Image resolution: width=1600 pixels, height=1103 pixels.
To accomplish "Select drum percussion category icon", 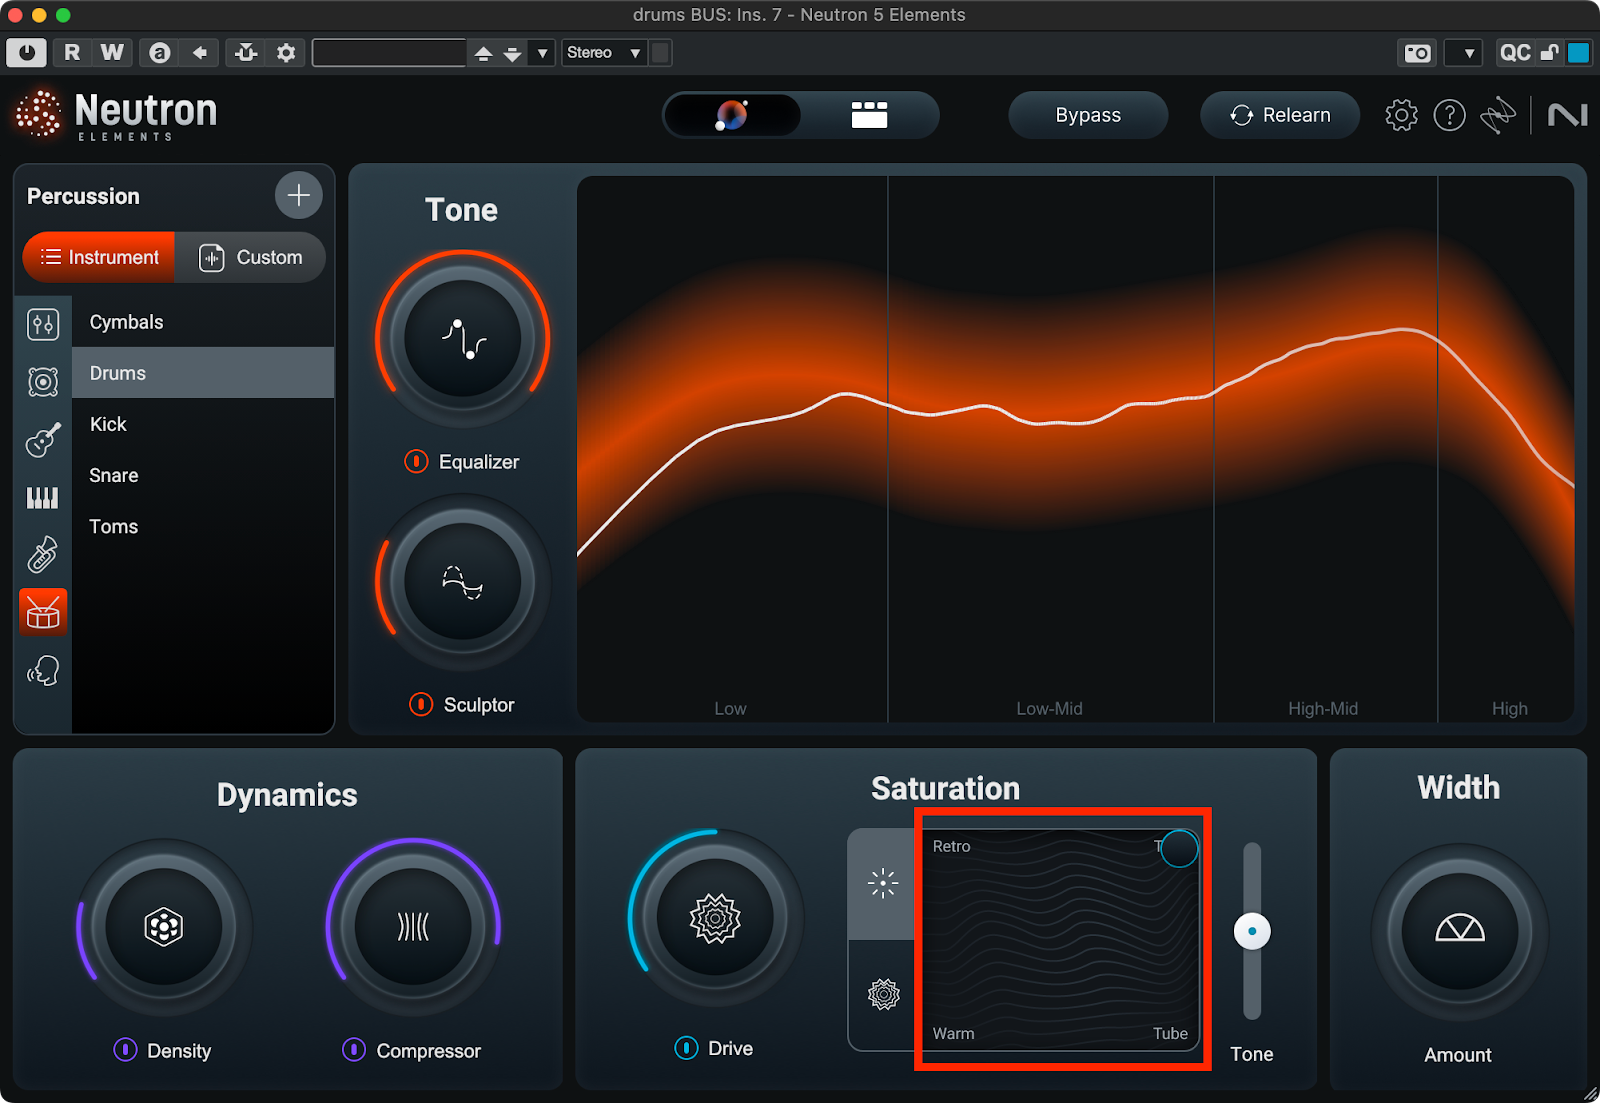I will (43, 612).
